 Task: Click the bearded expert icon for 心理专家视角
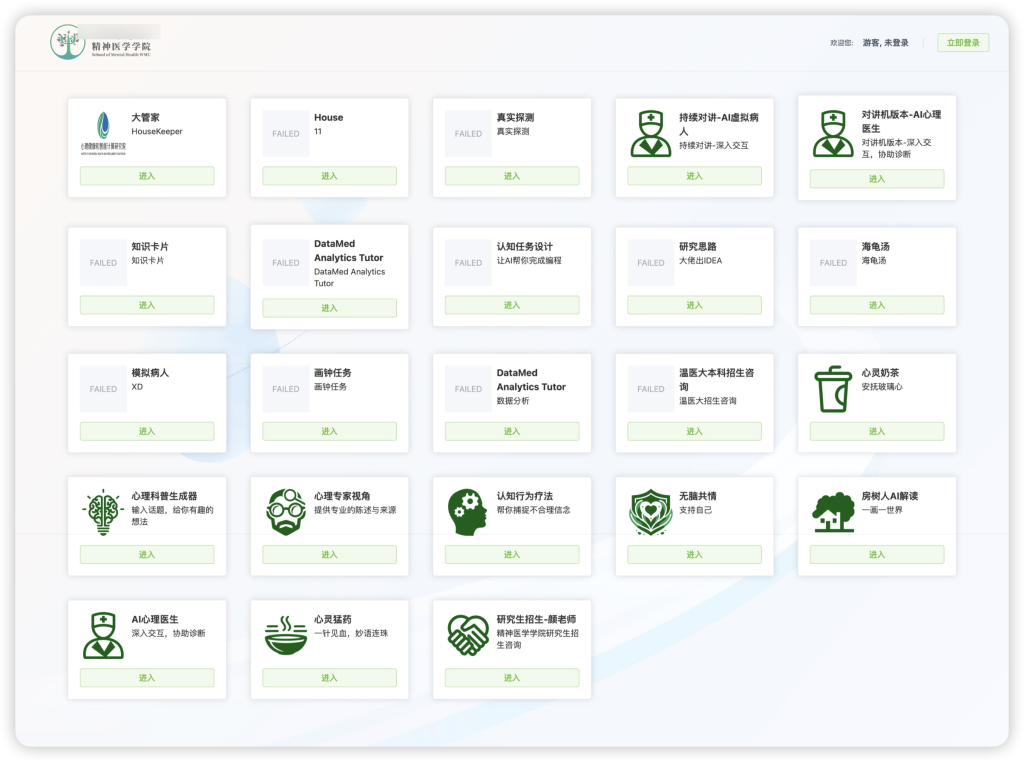(286, 512)
